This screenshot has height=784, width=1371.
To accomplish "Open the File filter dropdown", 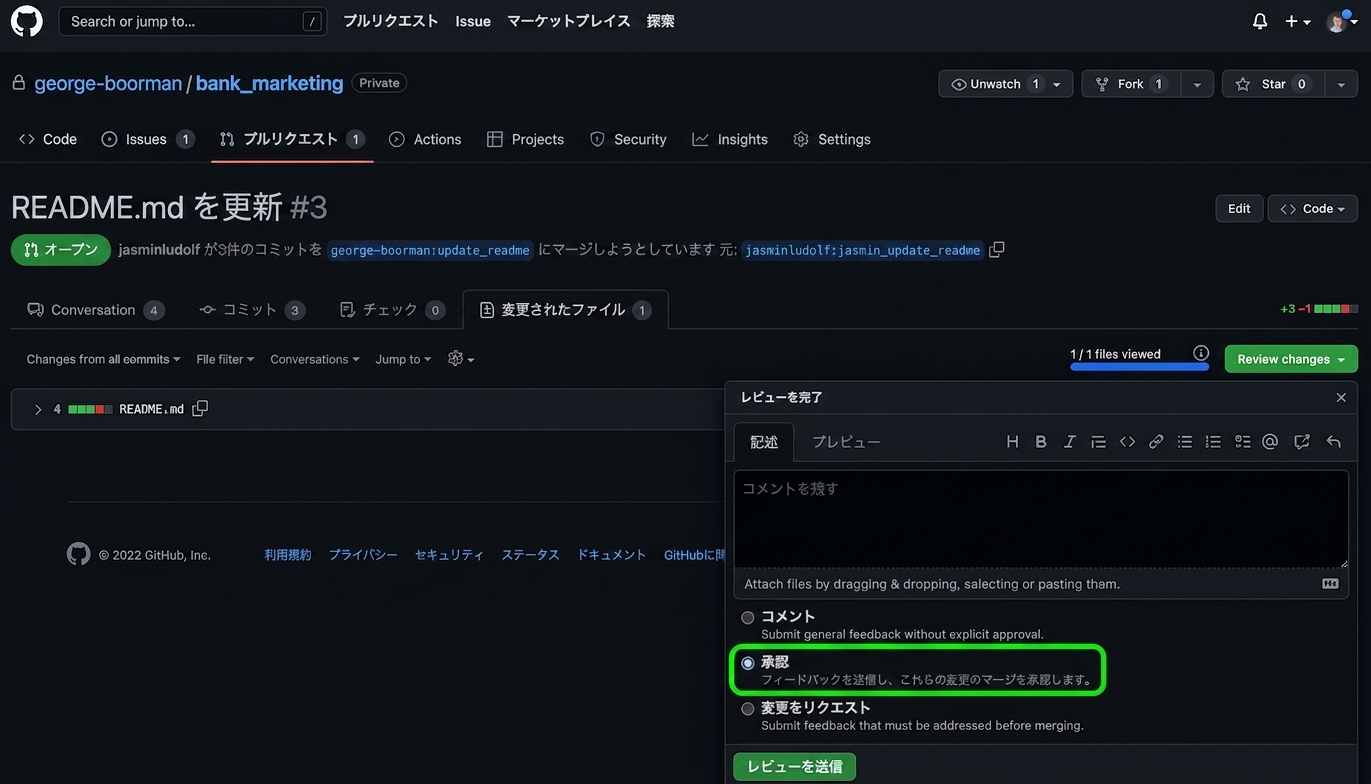I will (225, 359).
